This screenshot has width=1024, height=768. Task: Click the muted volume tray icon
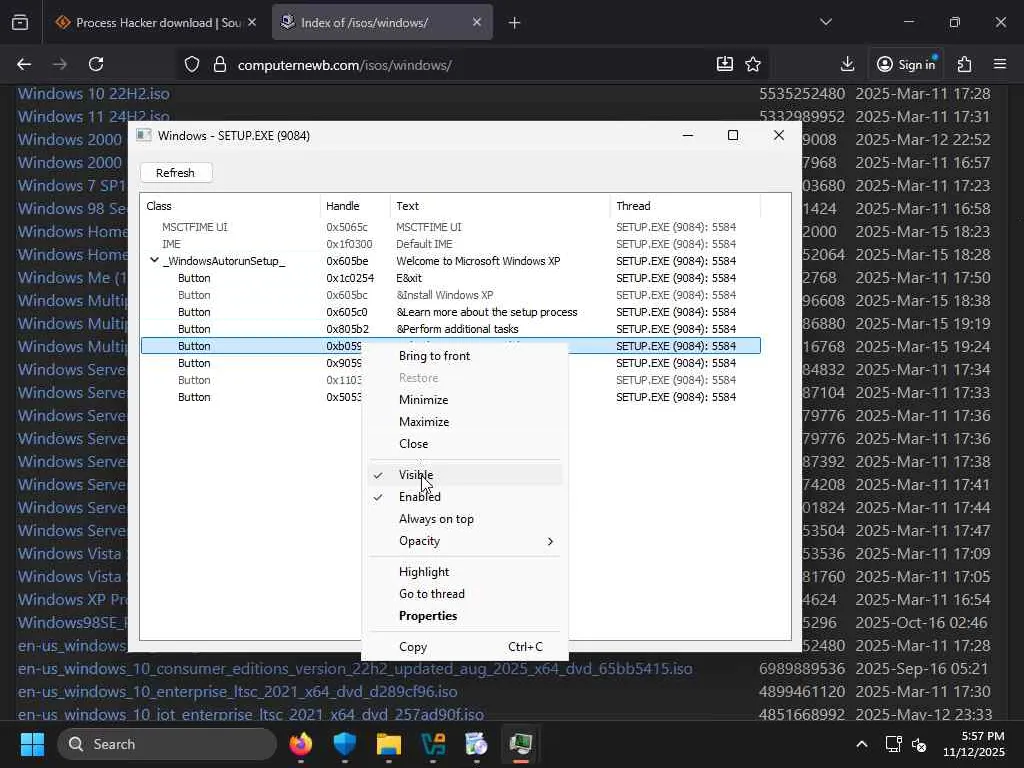coord(919,744)
